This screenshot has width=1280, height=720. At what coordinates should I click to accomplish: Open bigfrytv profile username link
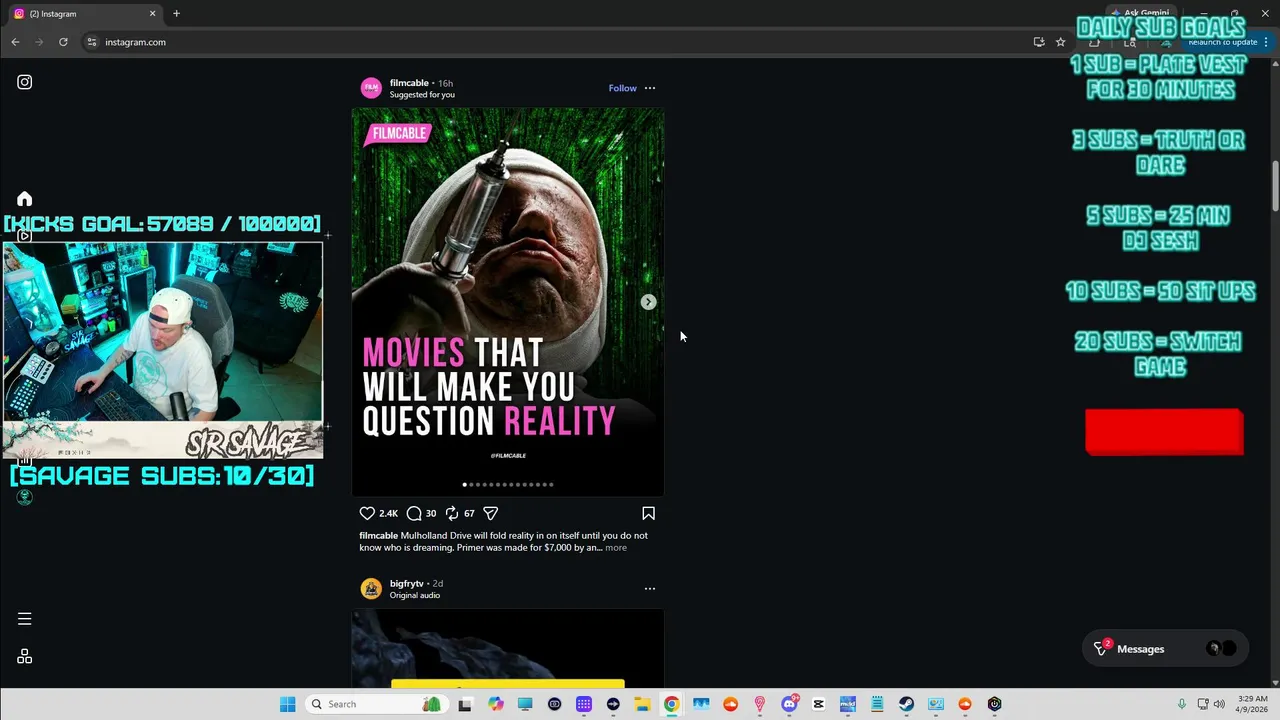click(406, 583)
